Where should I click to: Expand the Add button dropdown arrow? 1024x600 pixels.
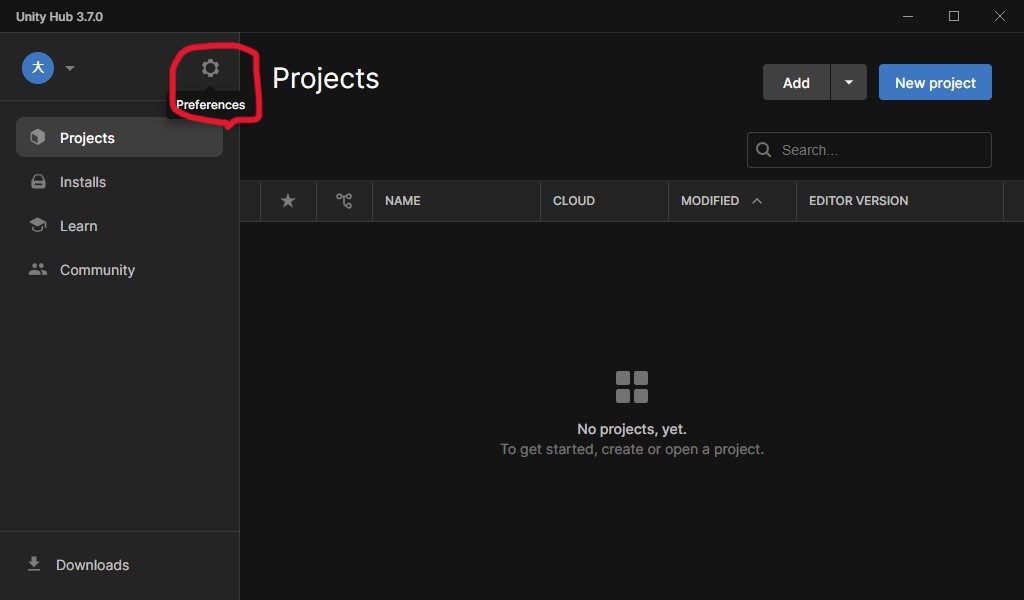click(848, 83)
